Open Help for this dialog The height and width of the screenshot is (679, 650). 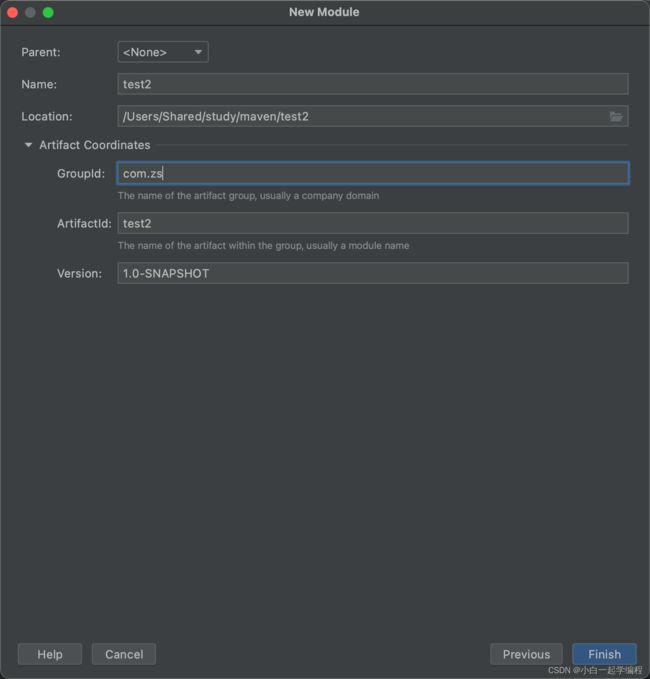(50, 654)
